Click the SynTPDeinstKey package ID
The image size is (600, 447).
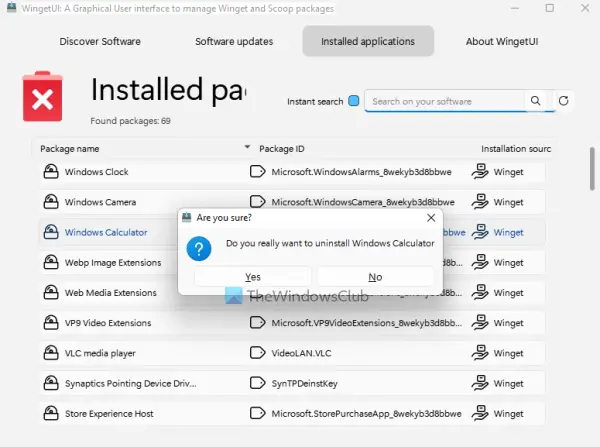[x=304, y=383]
